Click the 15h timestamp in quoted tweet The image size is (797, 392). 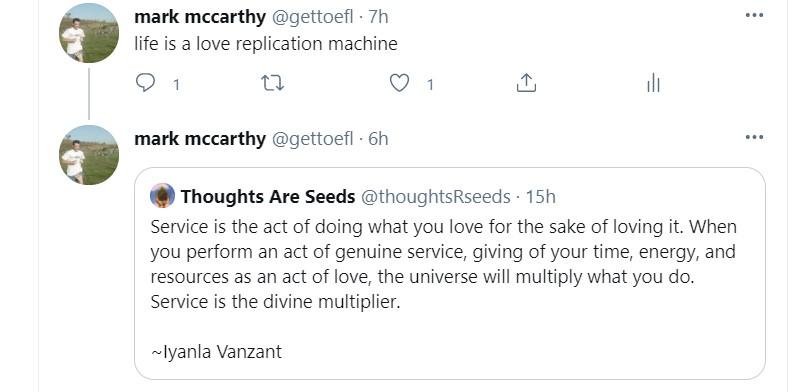[x=540, y=196]
